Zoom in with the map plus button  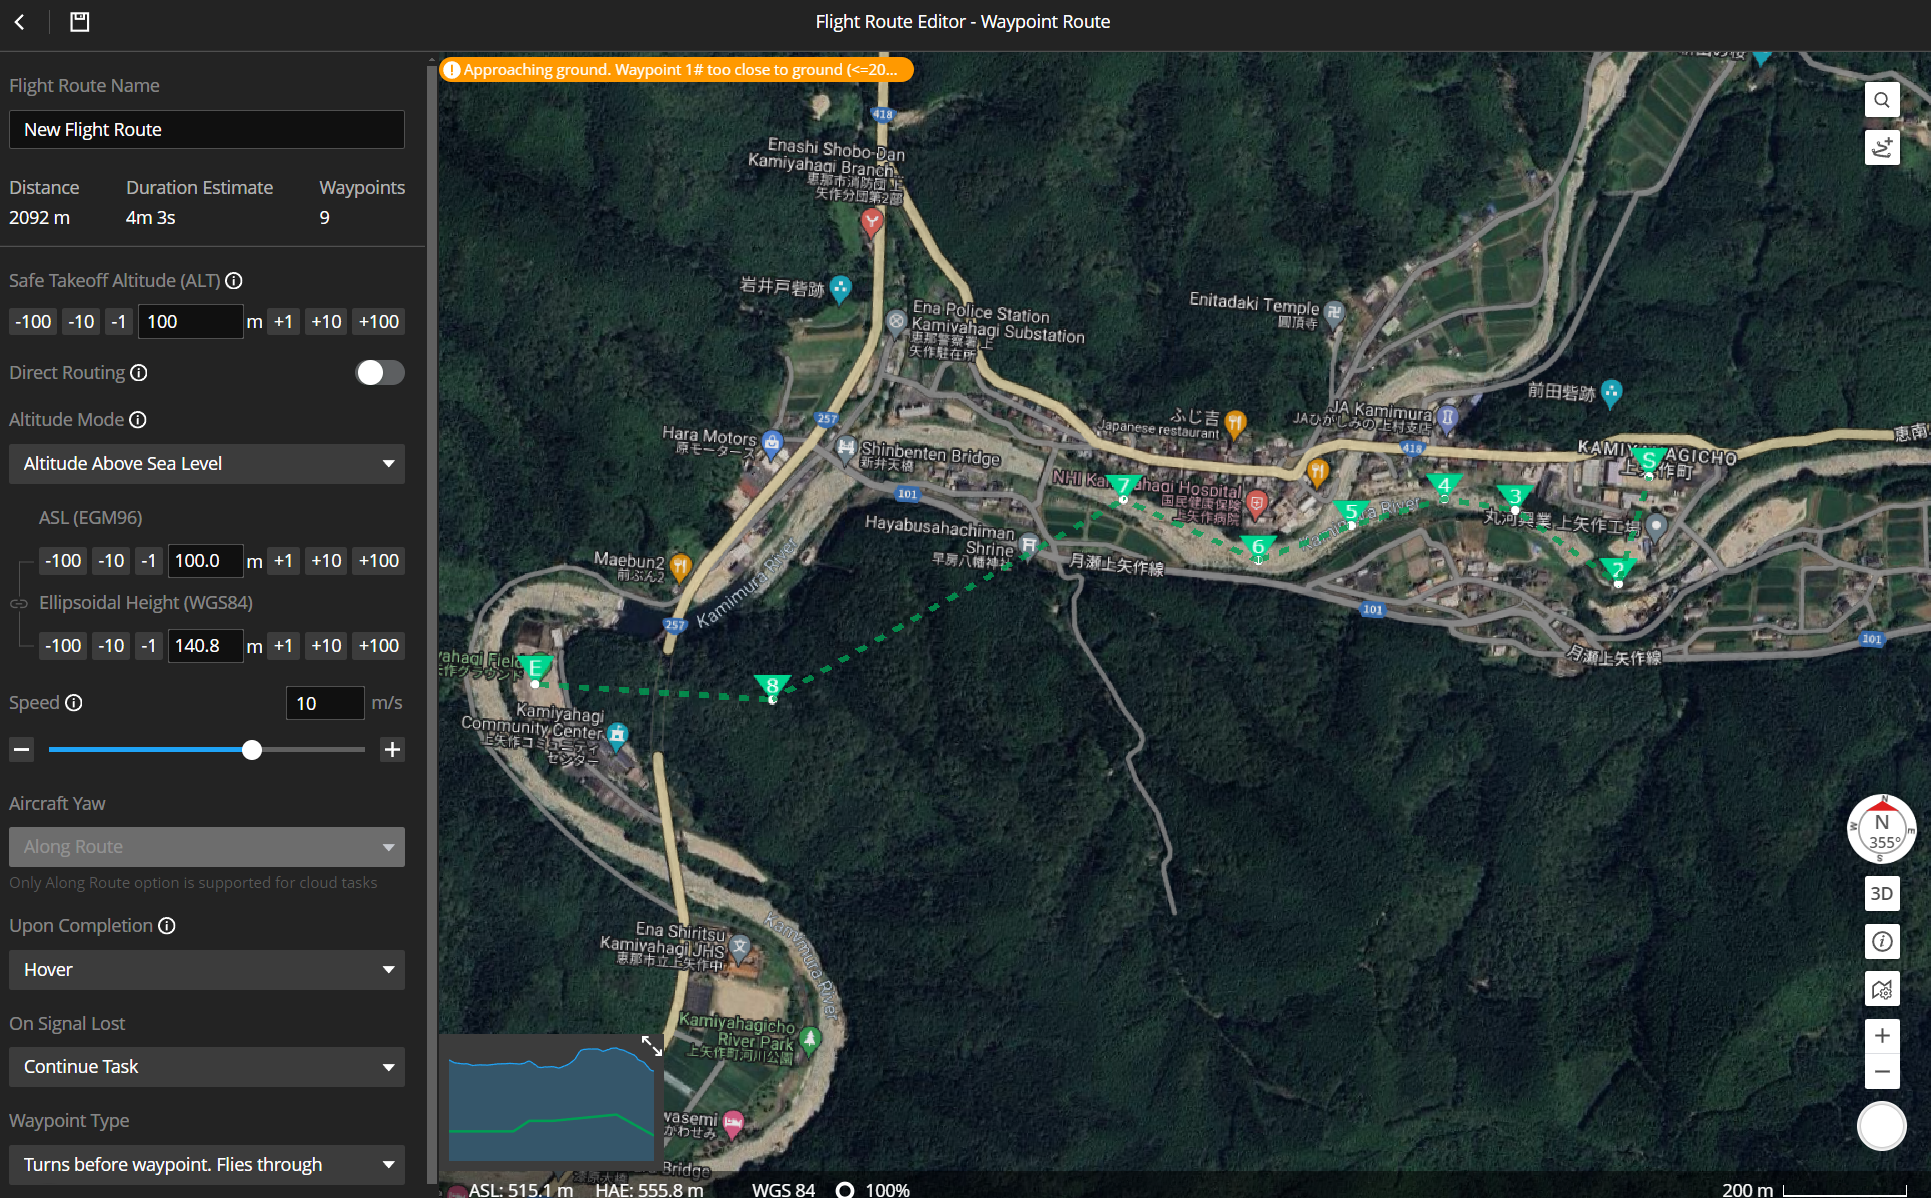pos(1882,1036)
